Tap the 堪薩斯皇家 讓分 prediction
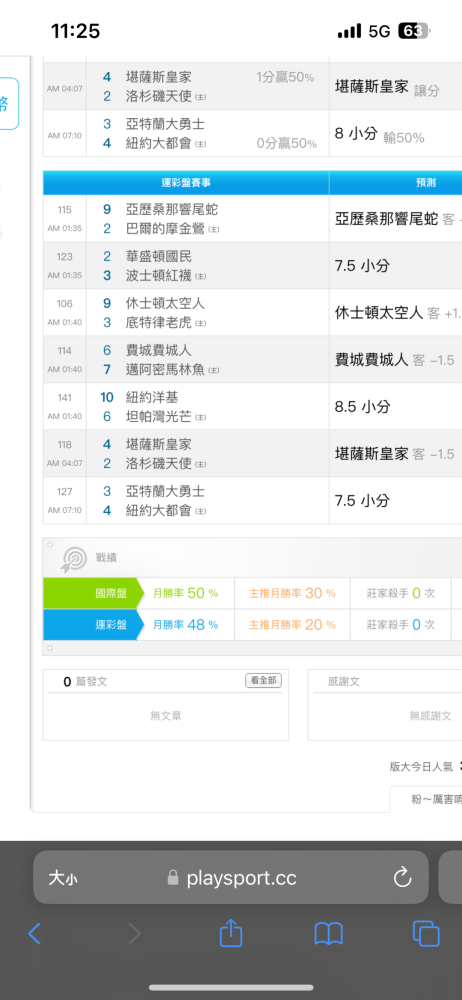This screenshot has width=462, height=1000. tap(387, 88)
